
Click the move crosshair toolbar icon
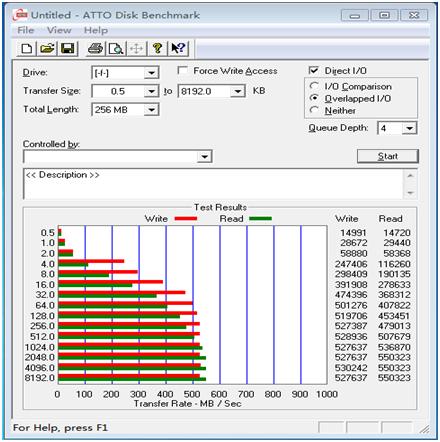pyautogui.click(x=136, y=49)
